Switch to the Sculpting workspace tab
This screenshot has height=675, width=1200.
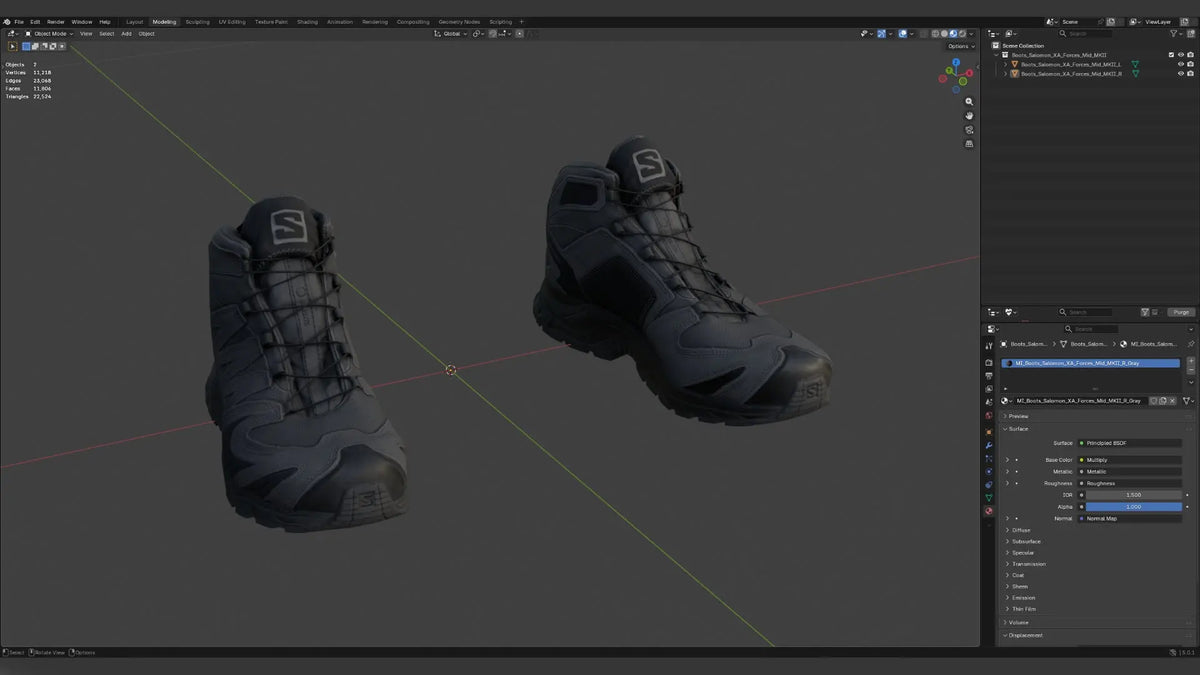click(x=198, y=21)
